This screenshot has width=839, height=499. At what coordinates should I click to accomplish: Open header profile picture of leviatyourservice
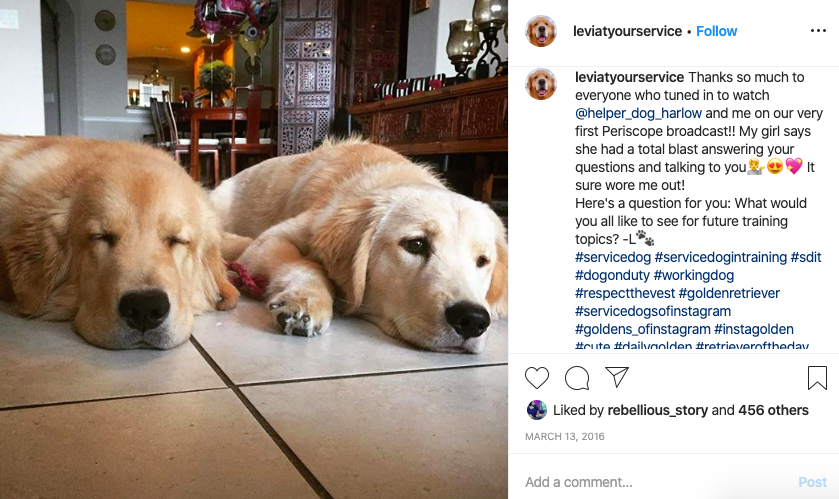click(x=541, y=31)
